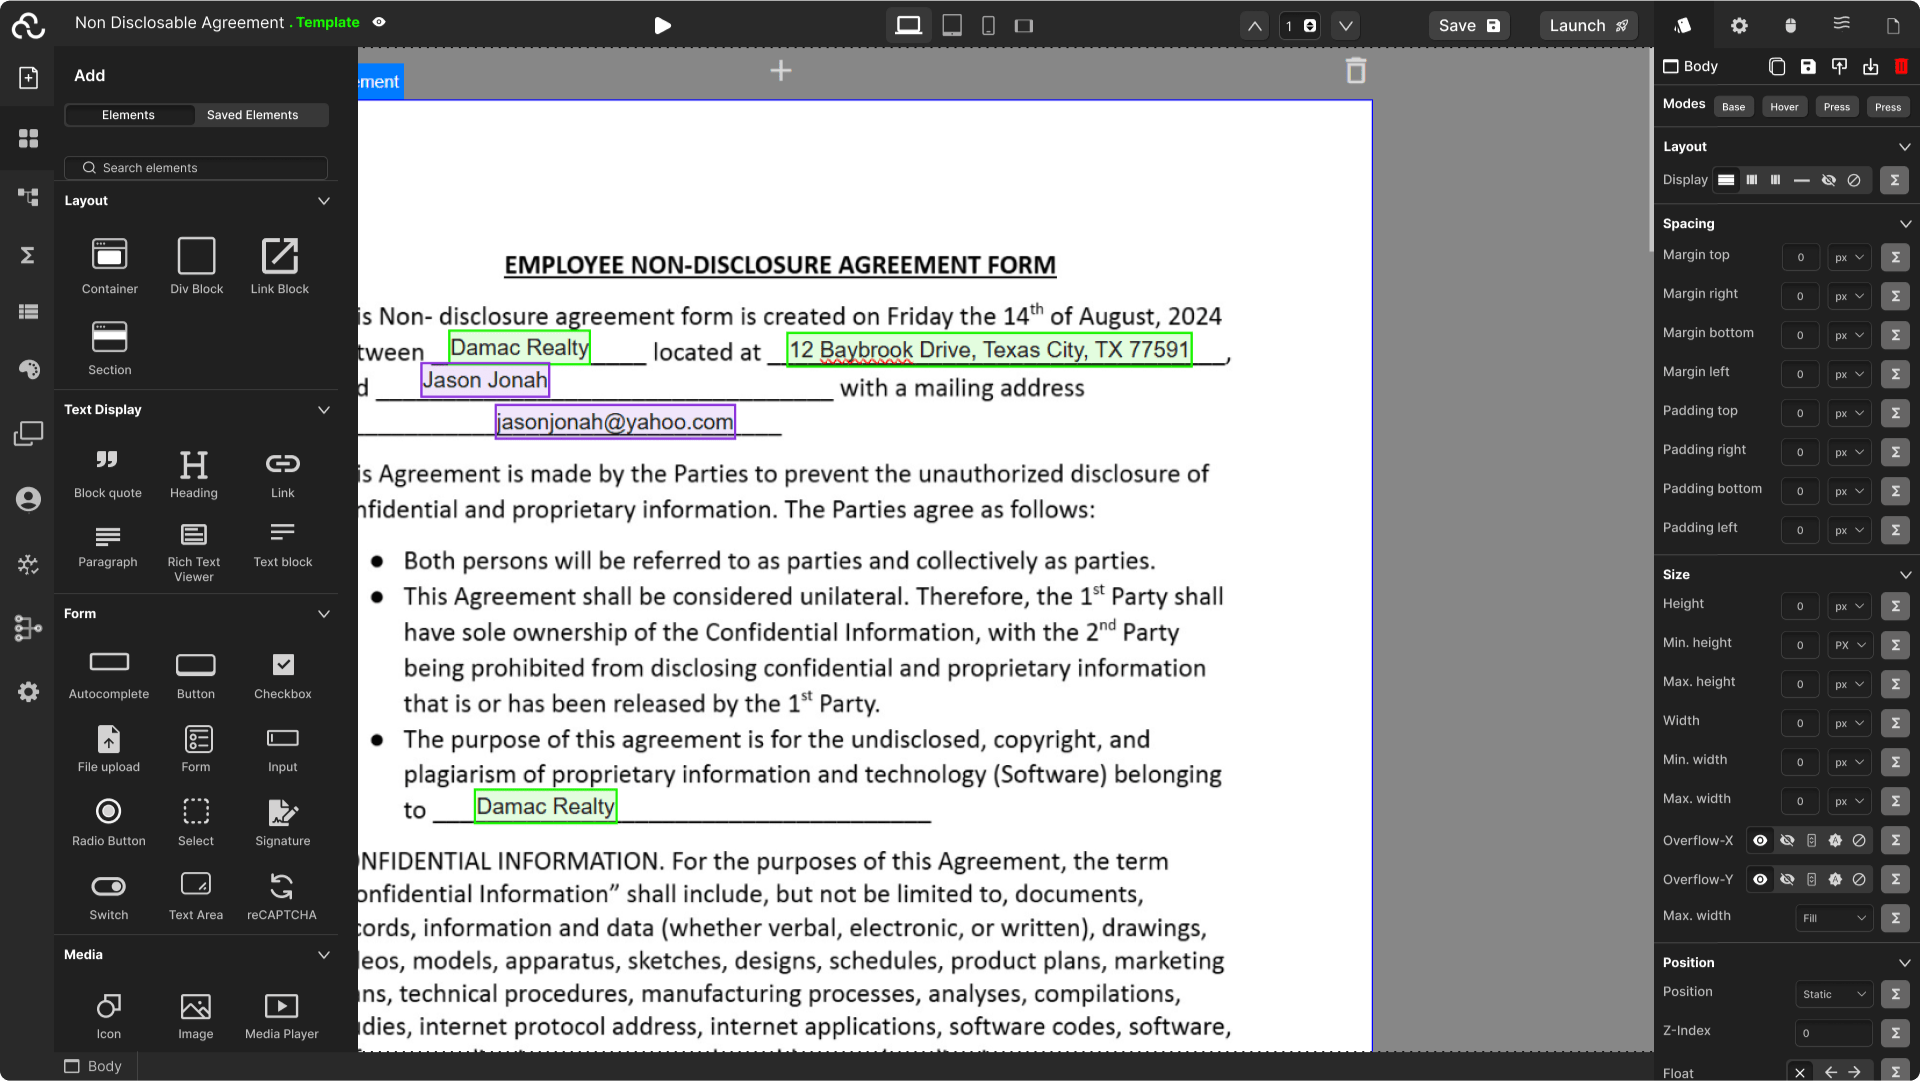
Task: Click the trash icon above the canvas
Action: (x=1356, y=71)
